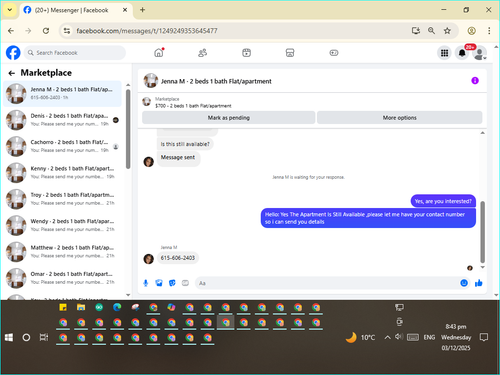This screenshot has width=500, height=375.
Task: Open the Facebook home logo
Action: pyautogui.click(x=13, y=53)
